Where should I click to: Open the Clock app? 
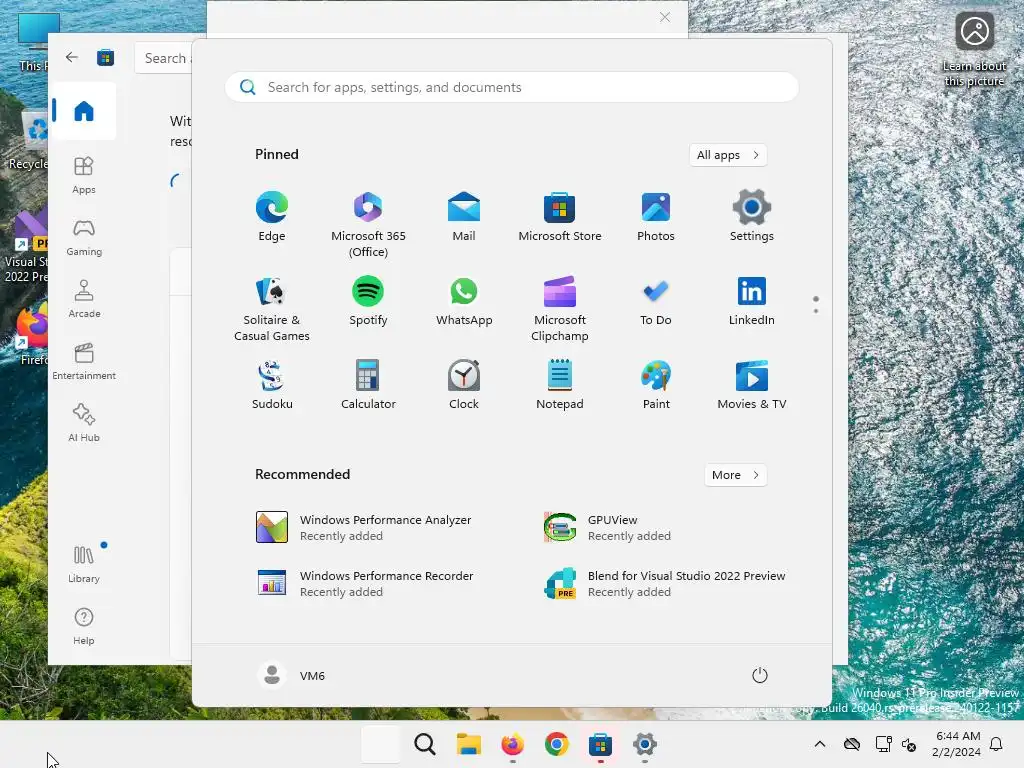464,385
